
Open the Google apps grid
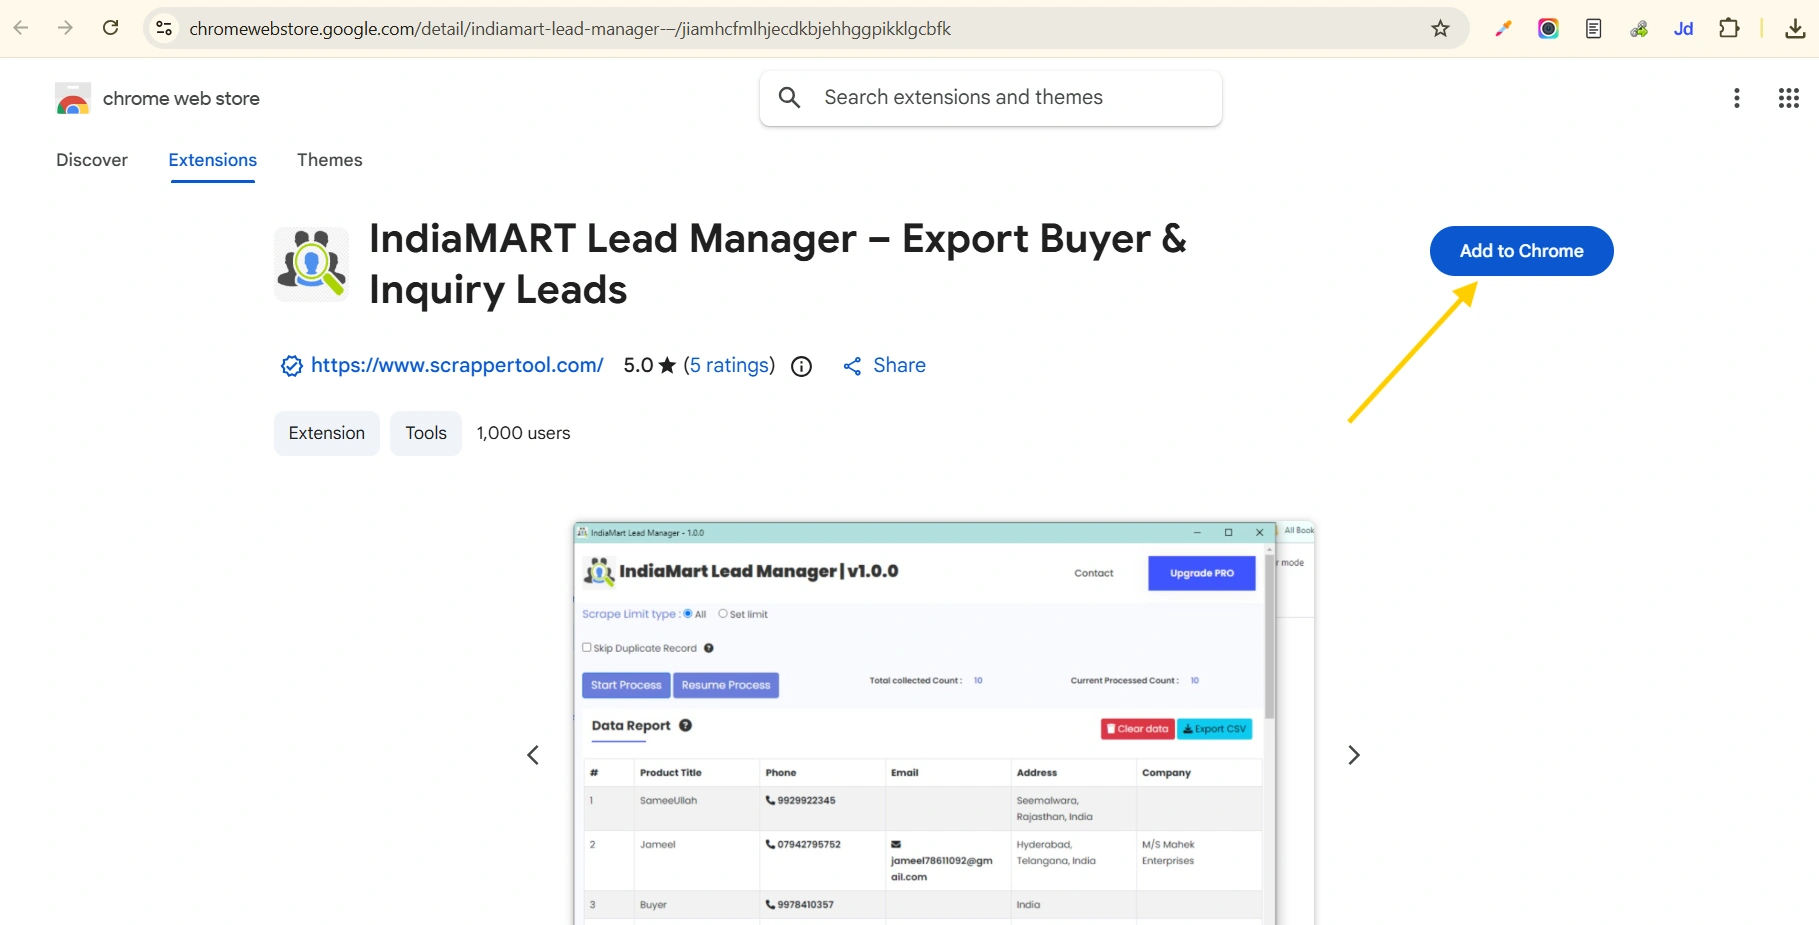point(1789,98)
